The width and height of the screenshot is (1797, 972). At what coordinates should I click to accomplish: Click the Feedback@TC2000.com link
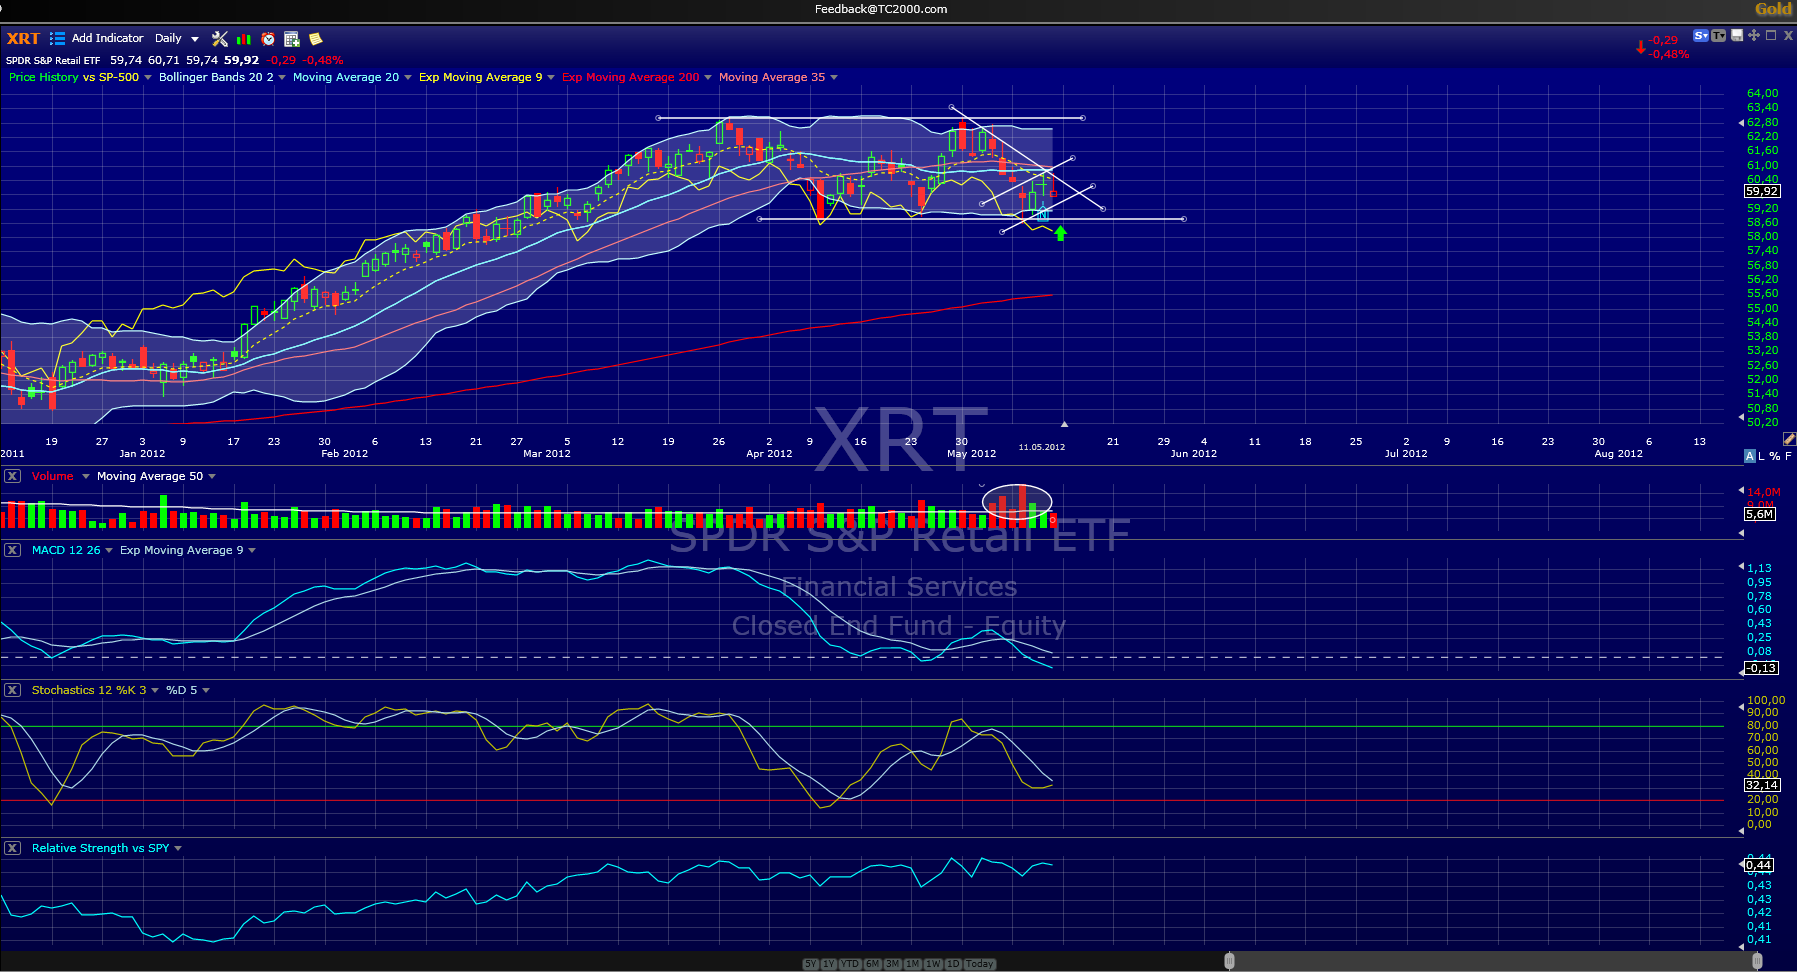pyautogui.click(x=881, y=9)
